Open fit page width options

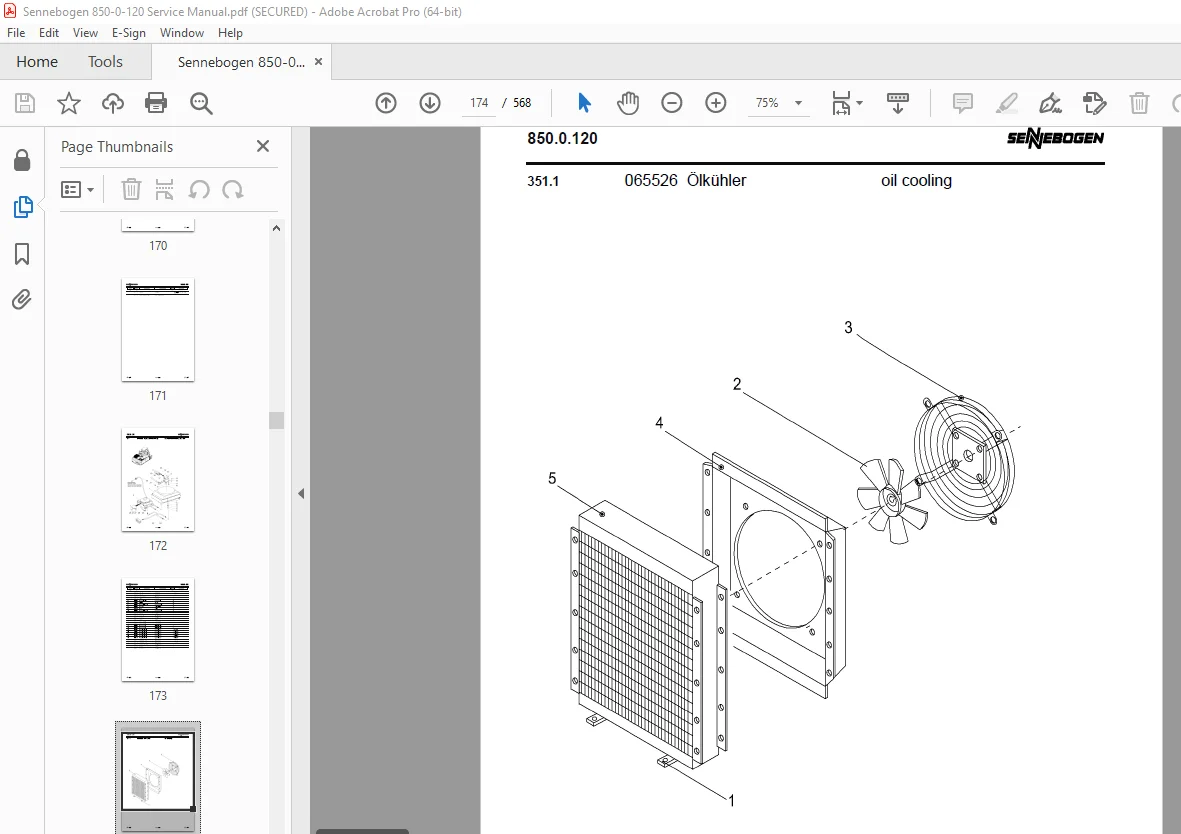pos(847,103)
